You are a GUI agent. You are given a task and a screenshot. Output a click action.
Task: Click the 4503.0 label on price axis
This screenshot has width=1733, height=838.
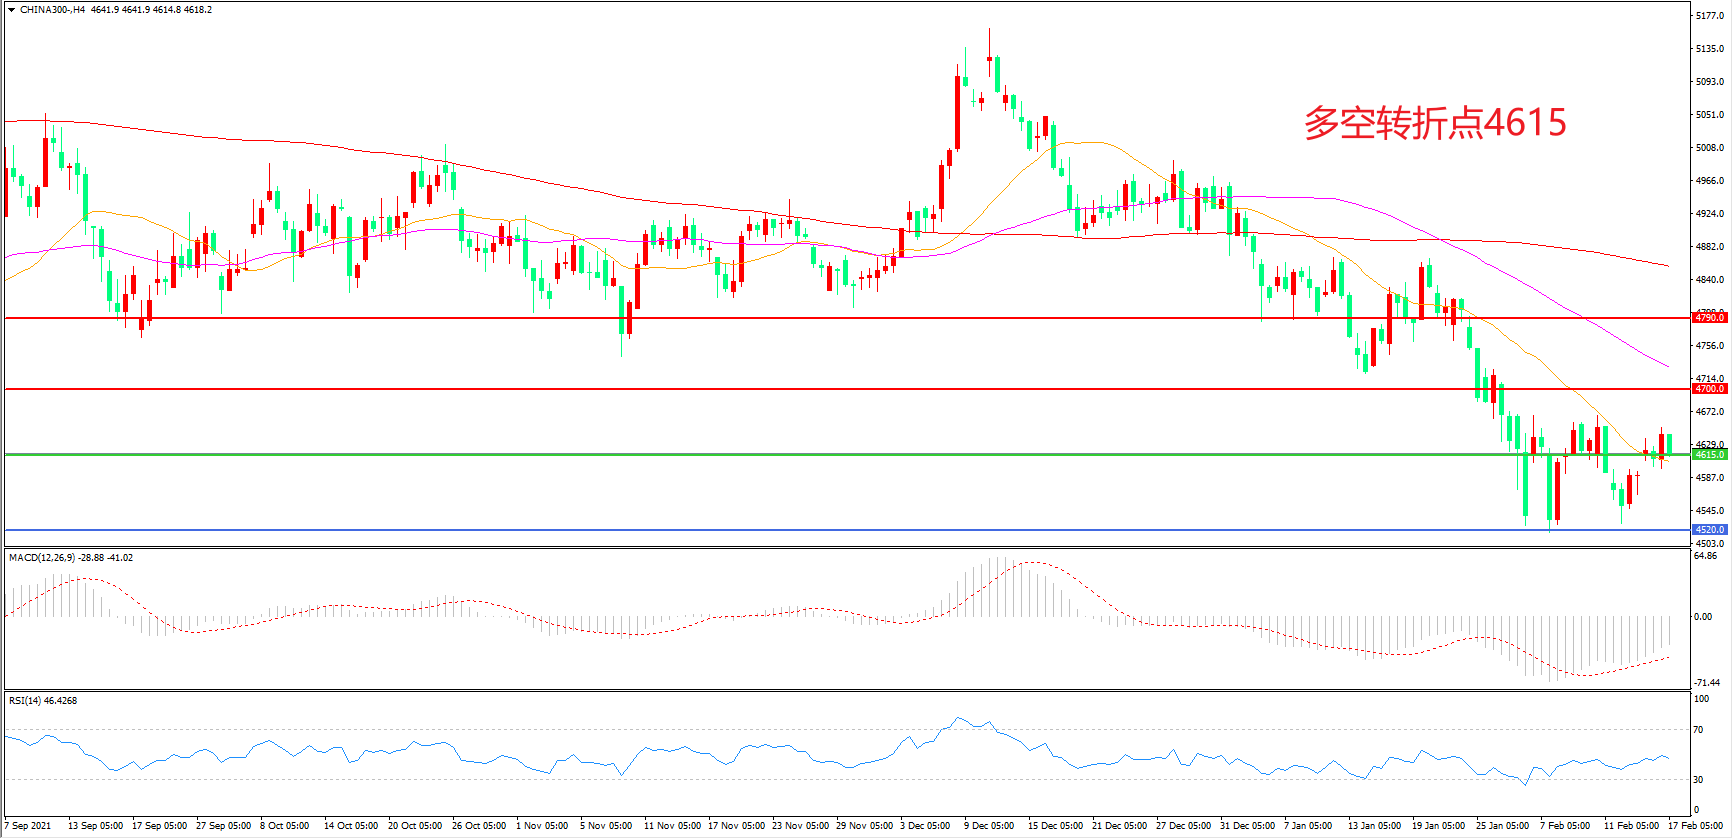1711,544
